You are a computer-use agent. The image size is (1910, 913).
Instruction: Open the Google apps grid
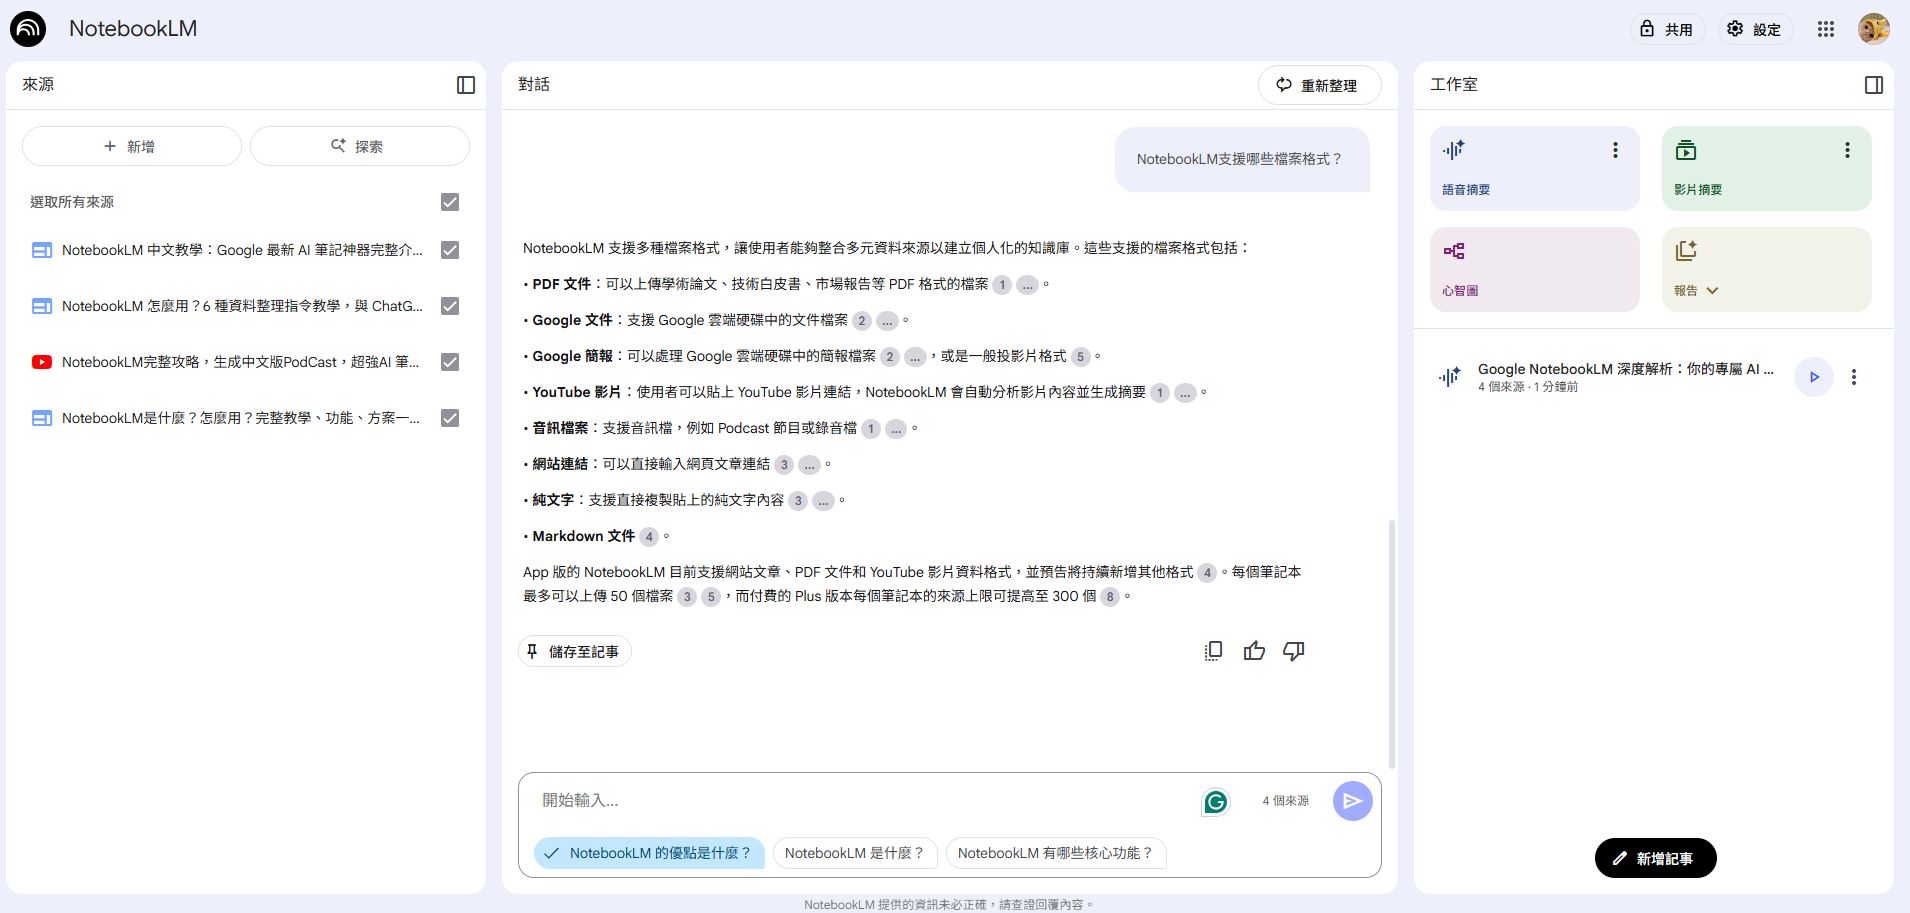tap(1826, 29)
